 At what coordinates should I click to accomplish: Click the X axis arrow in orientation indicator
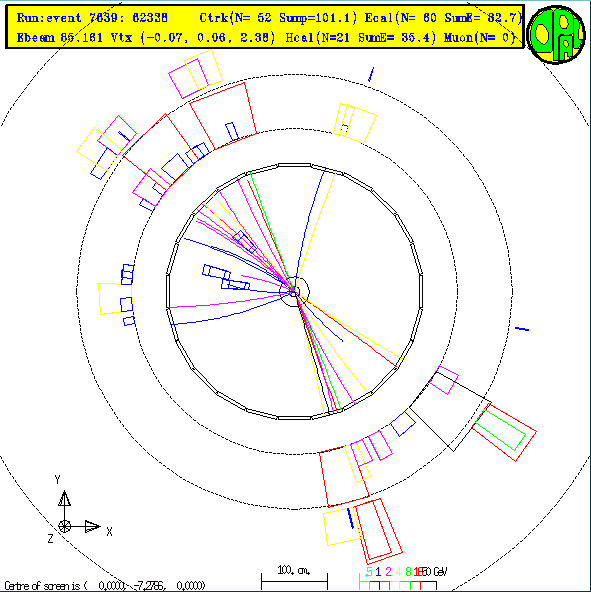[93, 526]
